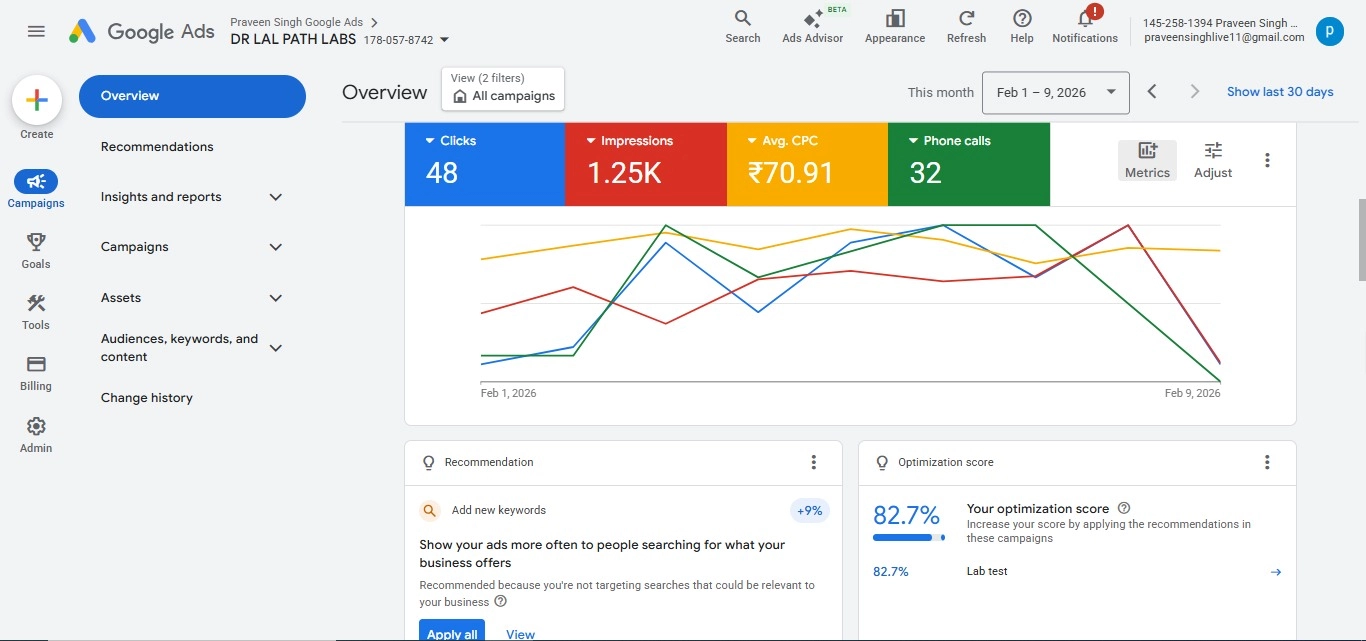The image size is (1366, 641).
Task: Click the Refresh icon
Action: click(966, 19)
